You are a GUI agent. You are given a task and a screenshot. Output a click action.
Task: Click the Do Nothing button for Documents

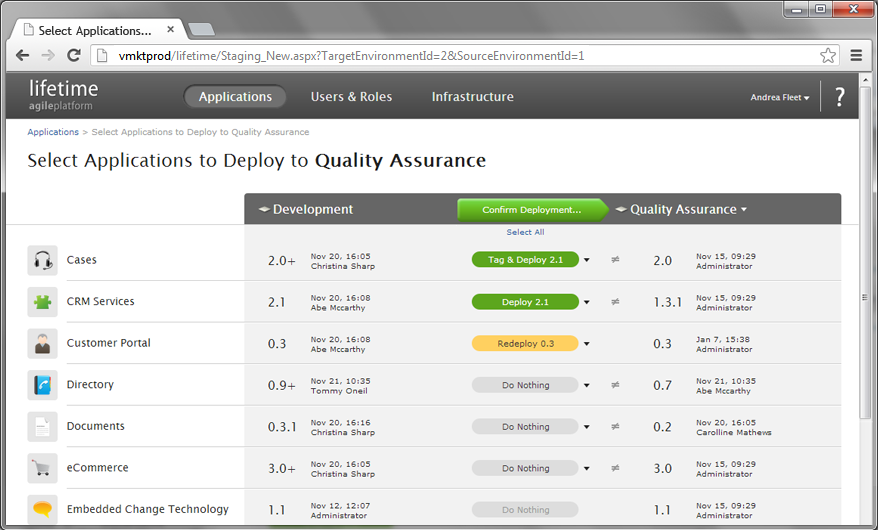click(525, 426)
